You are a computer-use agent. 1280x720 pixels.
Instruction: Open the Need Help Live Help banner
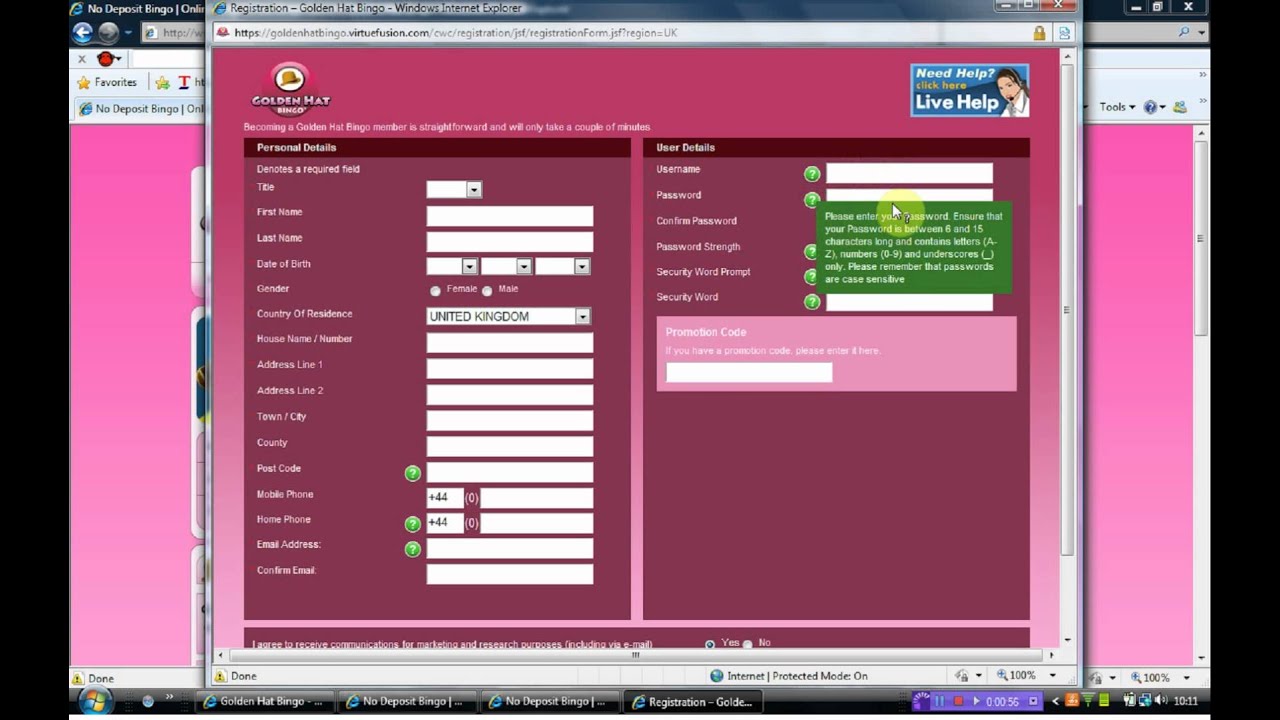coord(969,90)
